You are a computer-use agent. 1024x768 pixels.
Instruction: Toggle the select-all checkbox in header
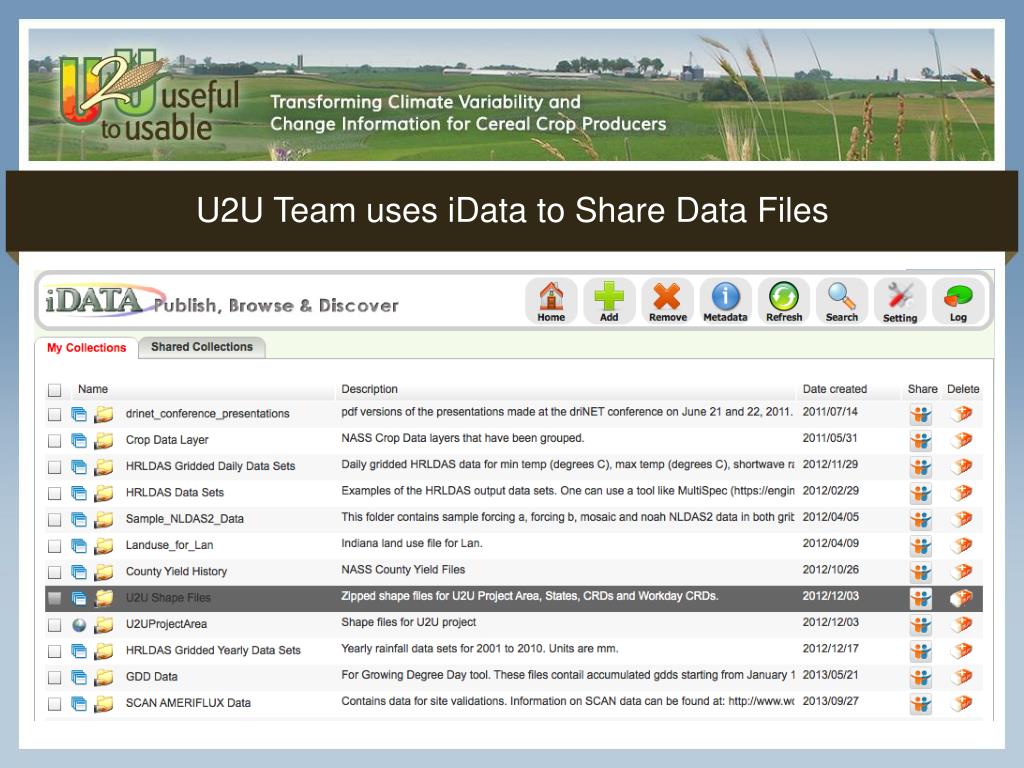pos(54,390)
